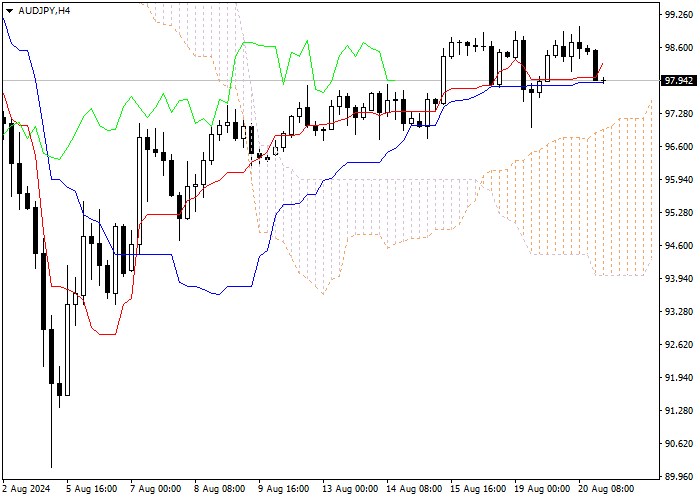Click the 7 Aug 00:00 time label

[155, 489]
